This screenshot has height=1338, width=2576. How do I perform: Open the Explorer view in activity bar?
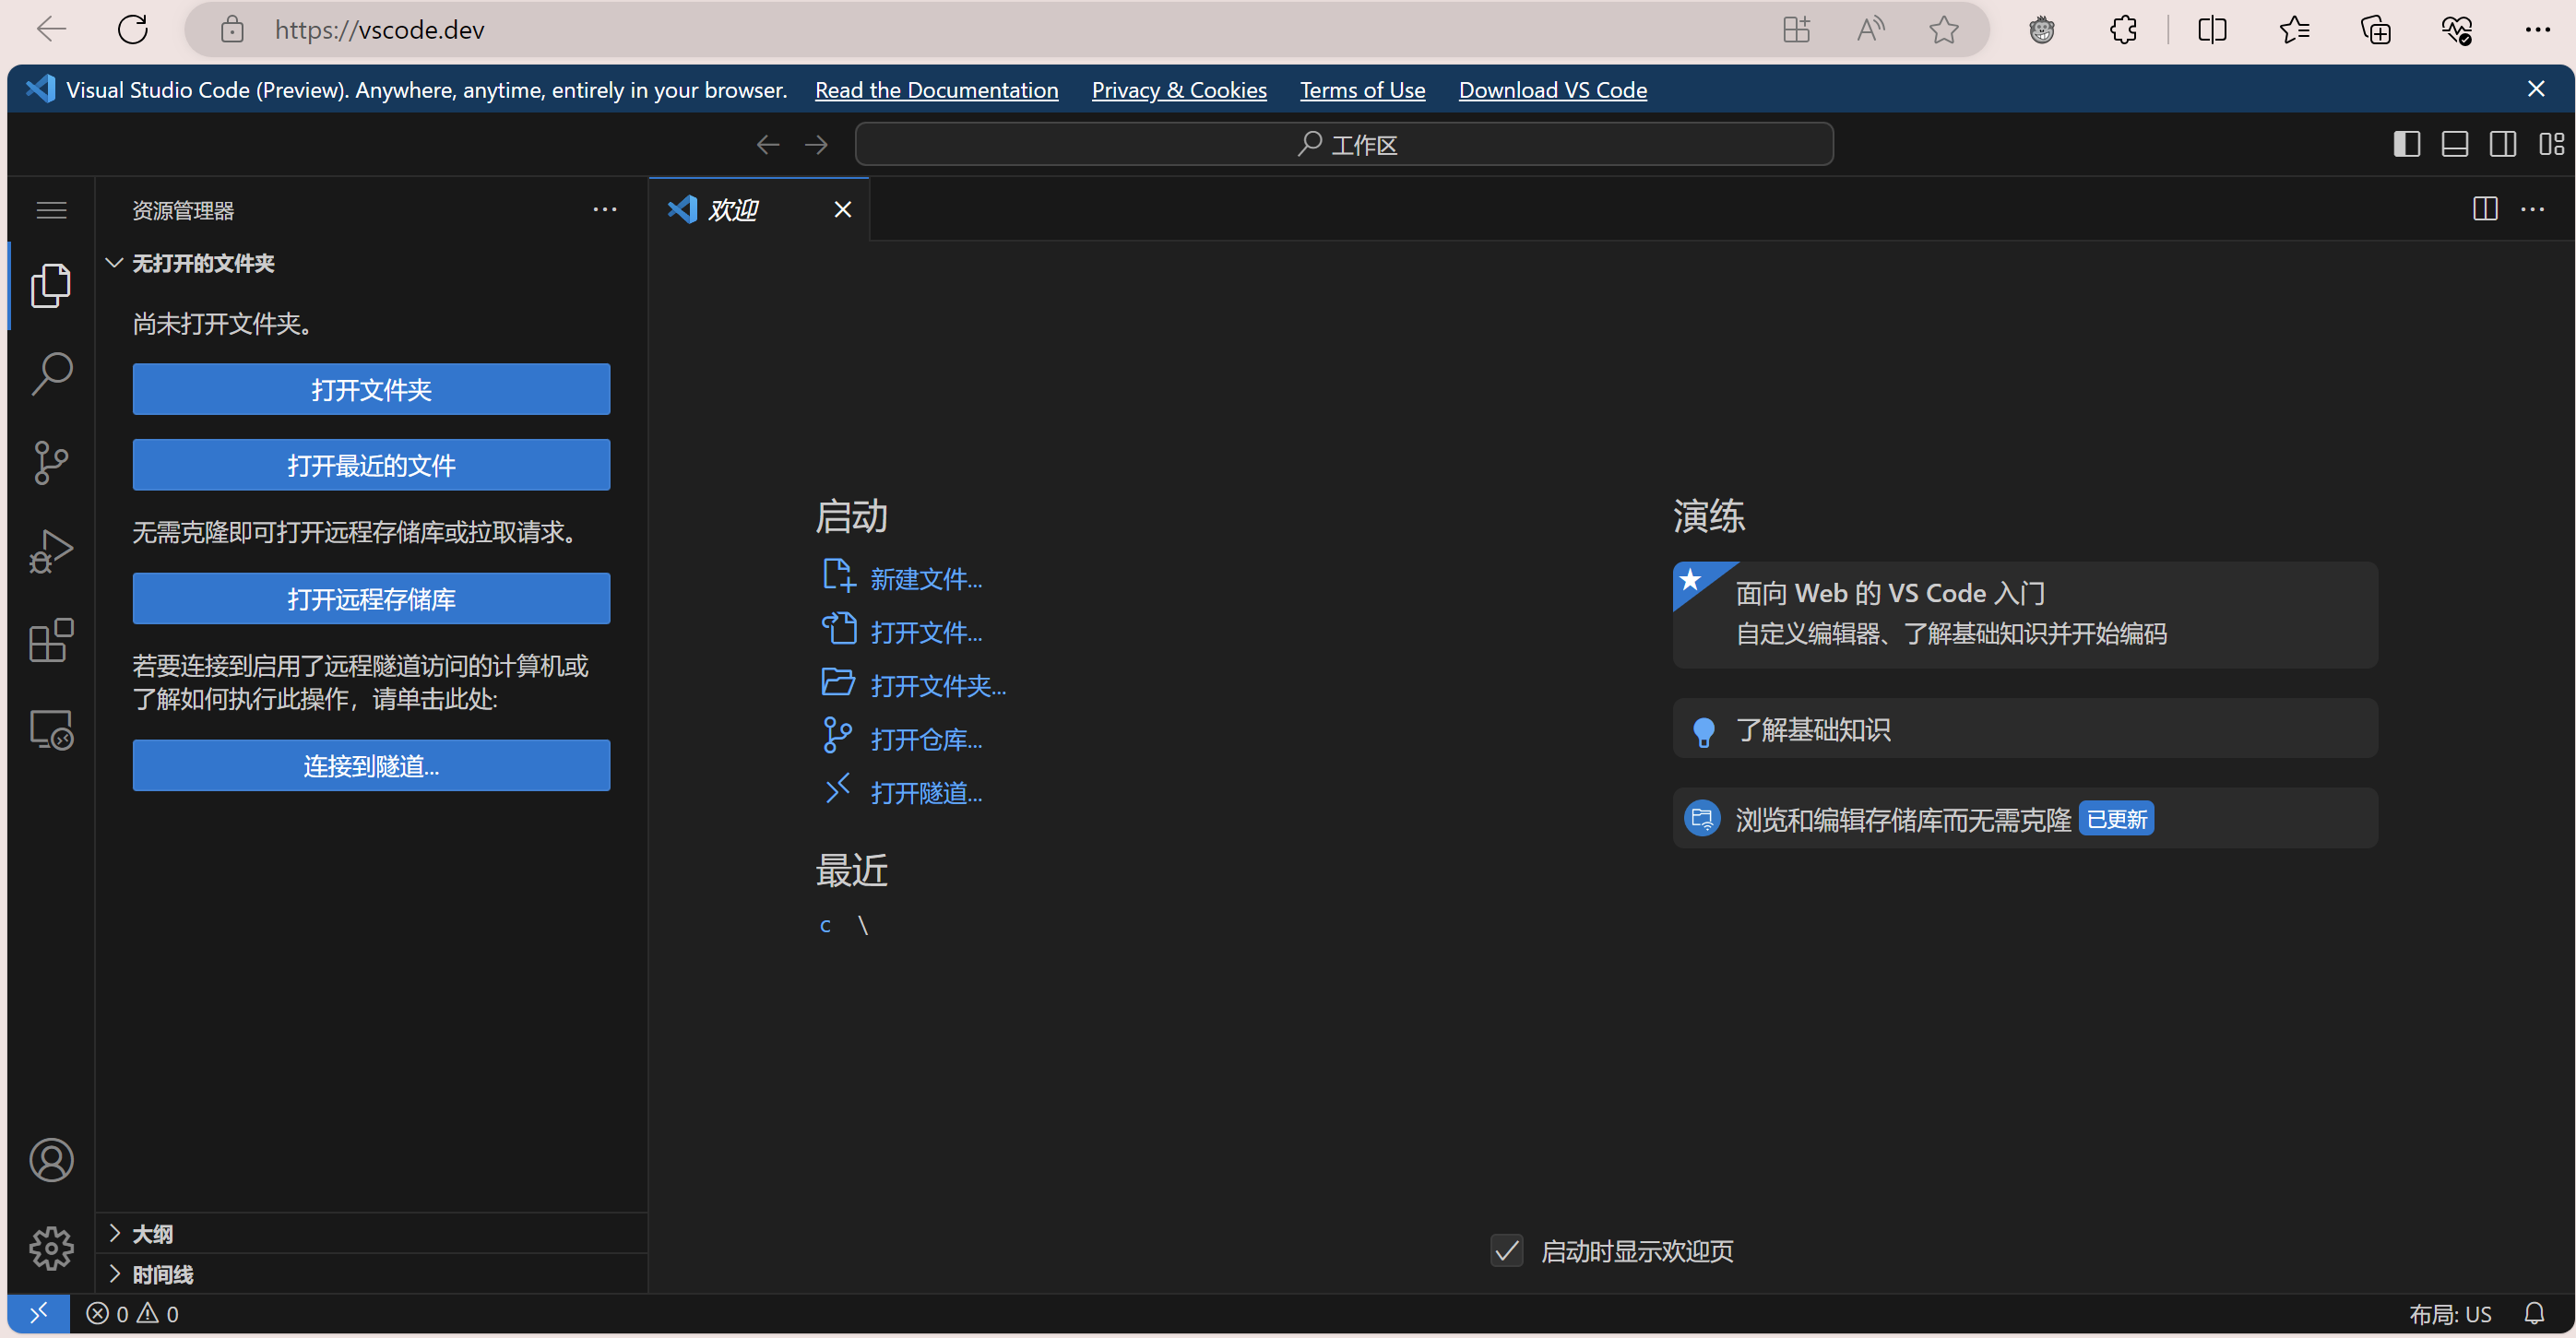51,286
